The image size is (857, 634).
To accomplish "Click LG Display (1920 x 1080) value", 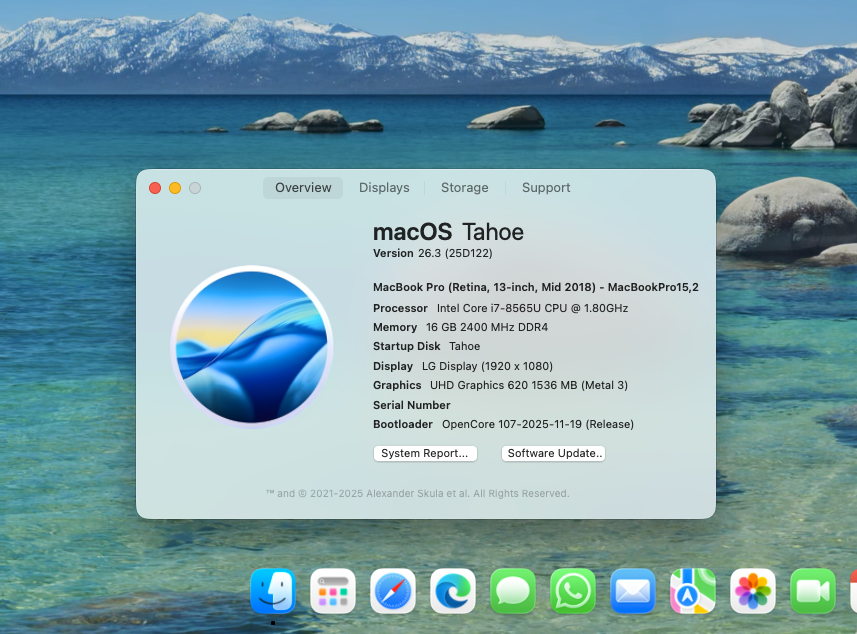I will (488, 366).
